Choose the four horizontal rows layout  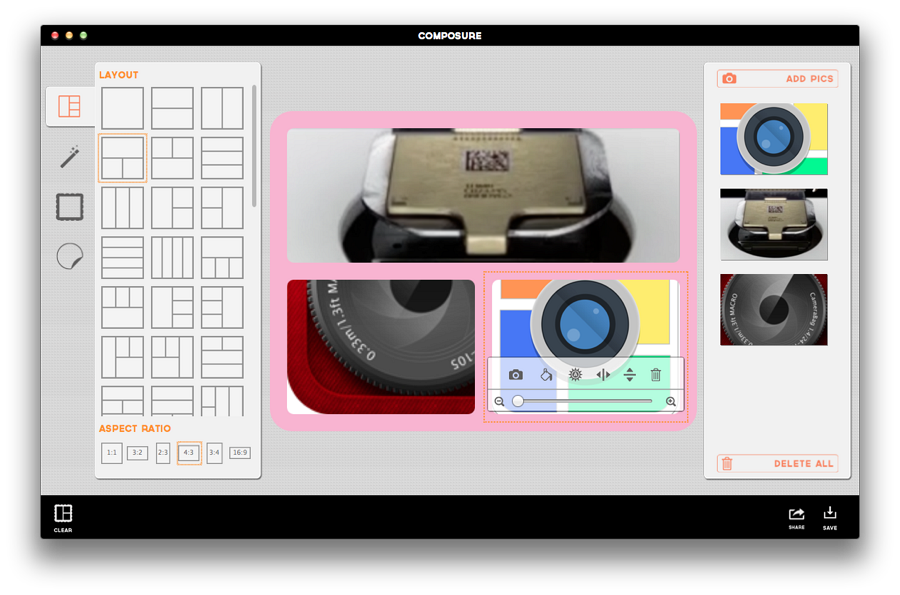(x=122, y=258)
